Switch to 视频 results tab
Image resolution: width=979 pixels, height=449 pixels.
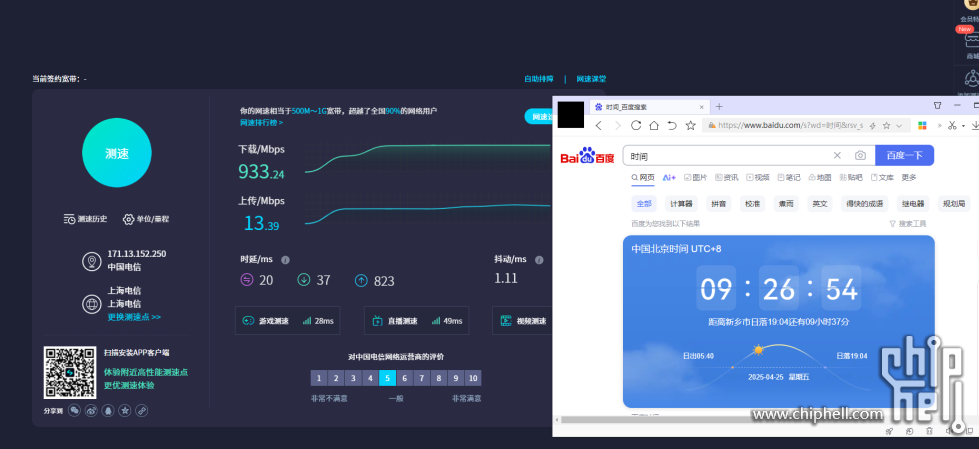758,177
